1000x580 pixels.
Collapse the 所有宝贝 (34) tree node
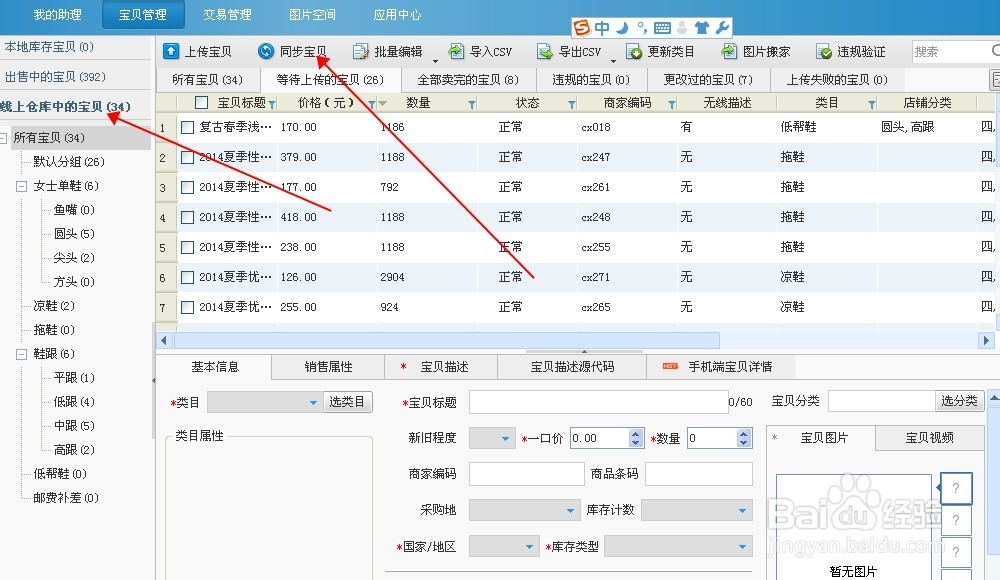pyautogui.click(x=3, y=138)
